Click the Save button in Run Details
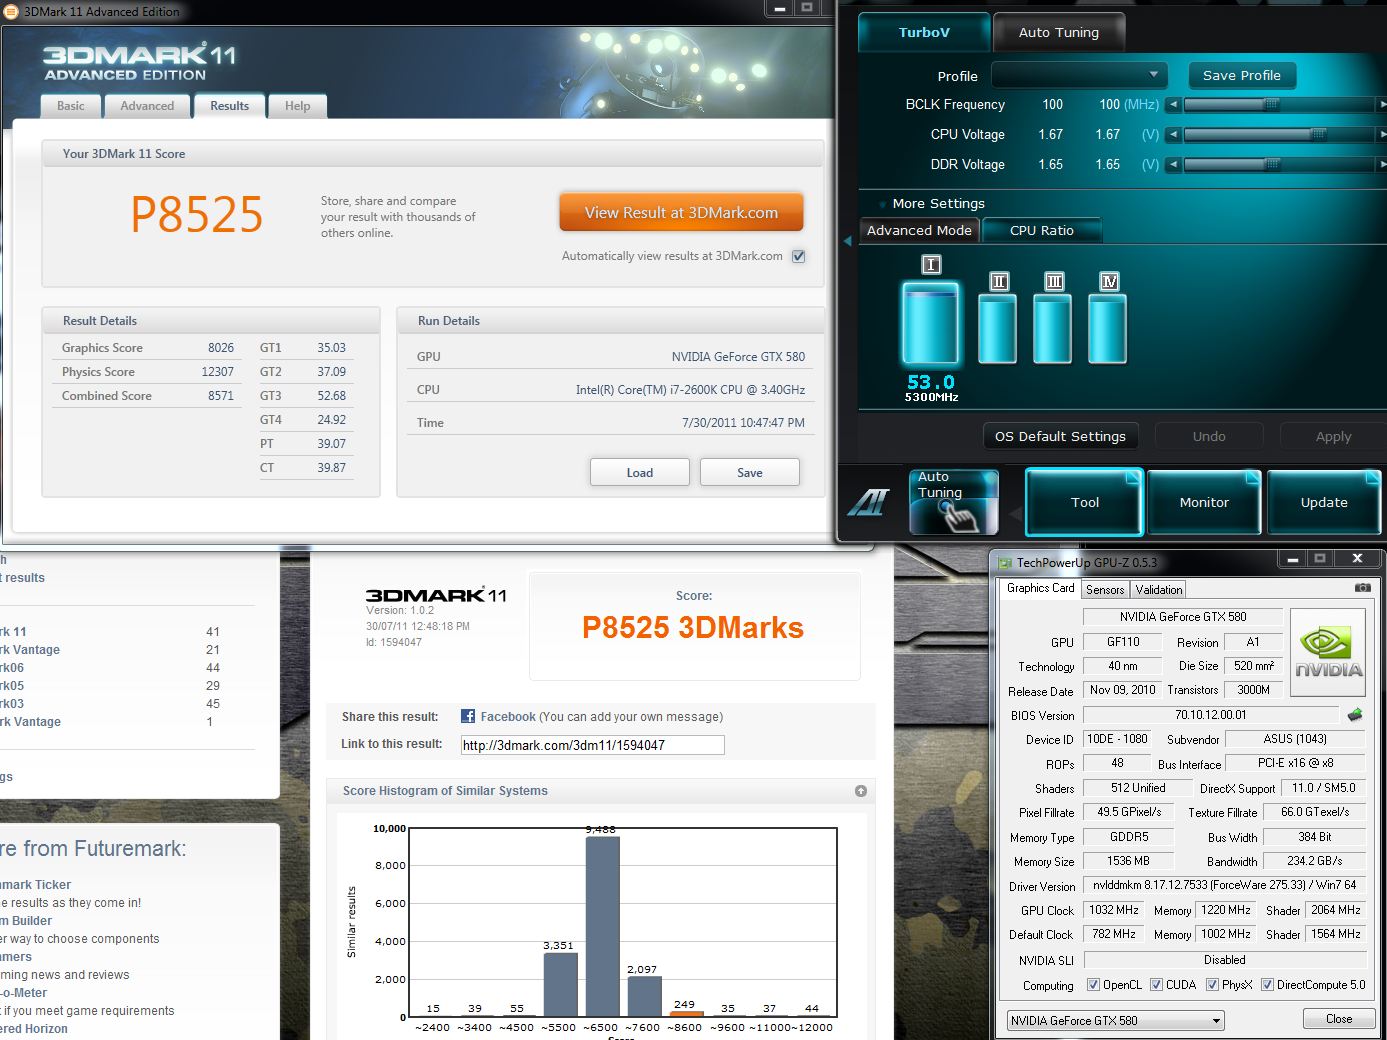The width and height of the screenshot is (1387, 1040). (x=750, y=473)
